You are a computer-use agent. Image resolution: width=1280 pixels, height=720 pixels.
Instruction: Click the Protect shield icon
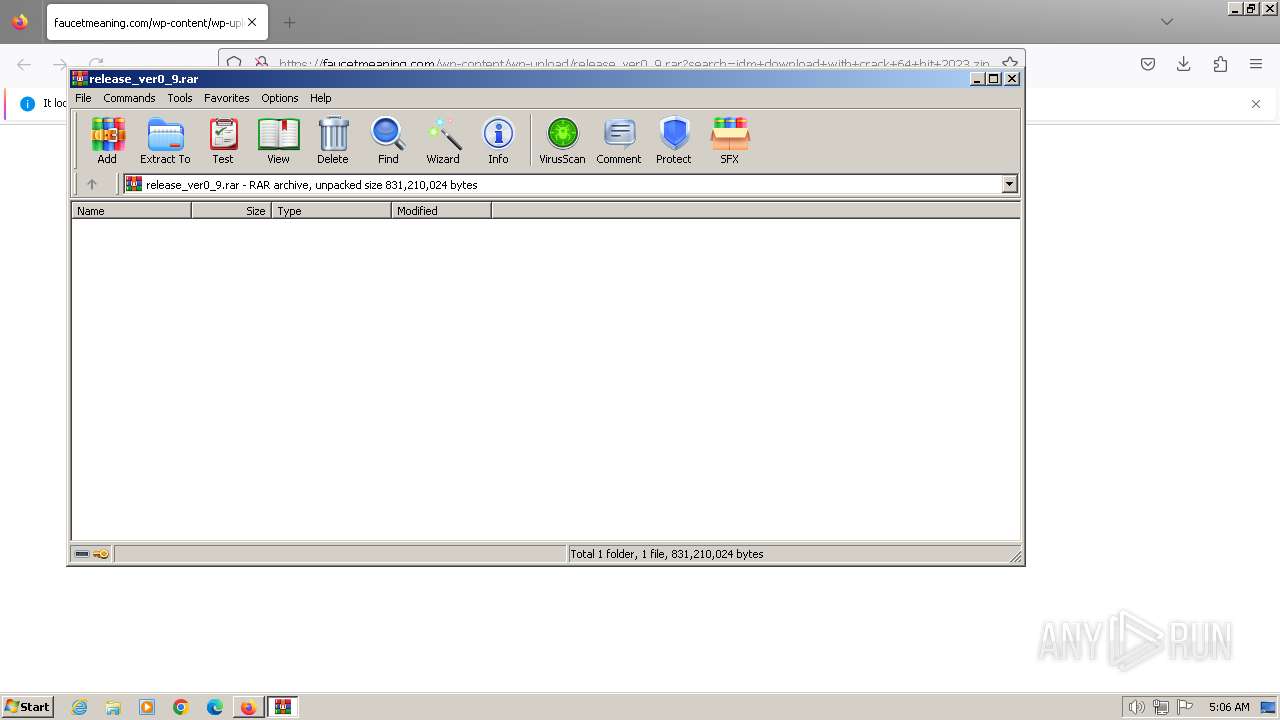[674, 140]
